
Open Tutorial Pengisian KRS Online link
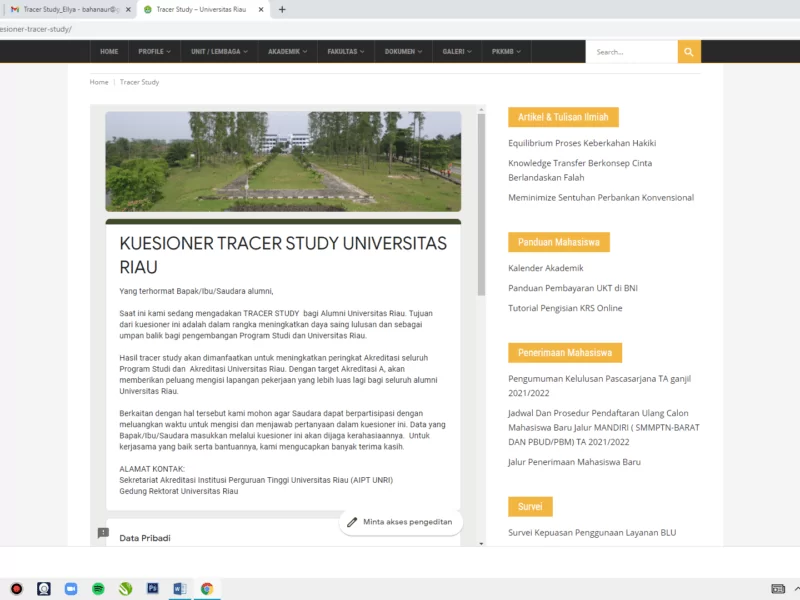click(565, 308)
